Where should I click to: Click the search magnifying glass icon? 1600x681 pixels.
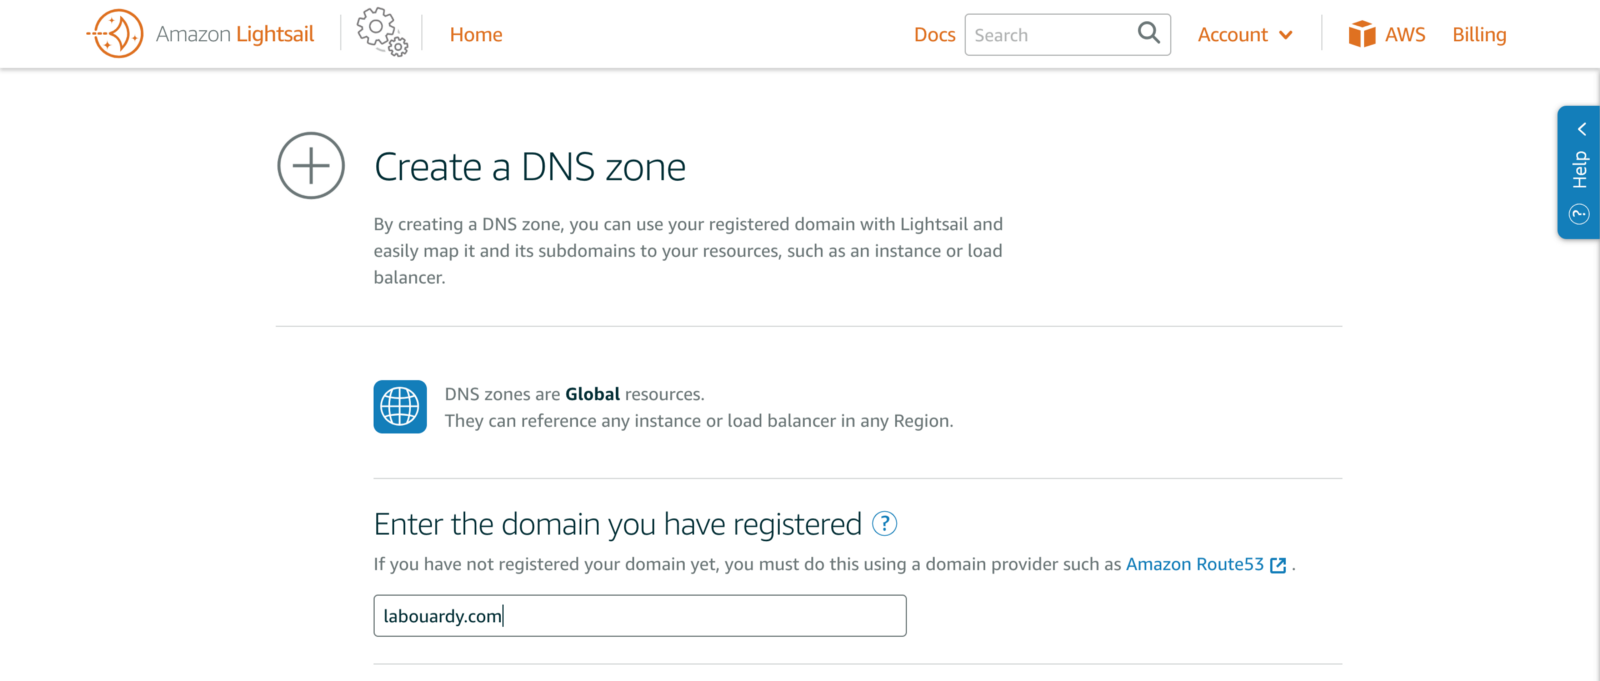click(1149, 33)
